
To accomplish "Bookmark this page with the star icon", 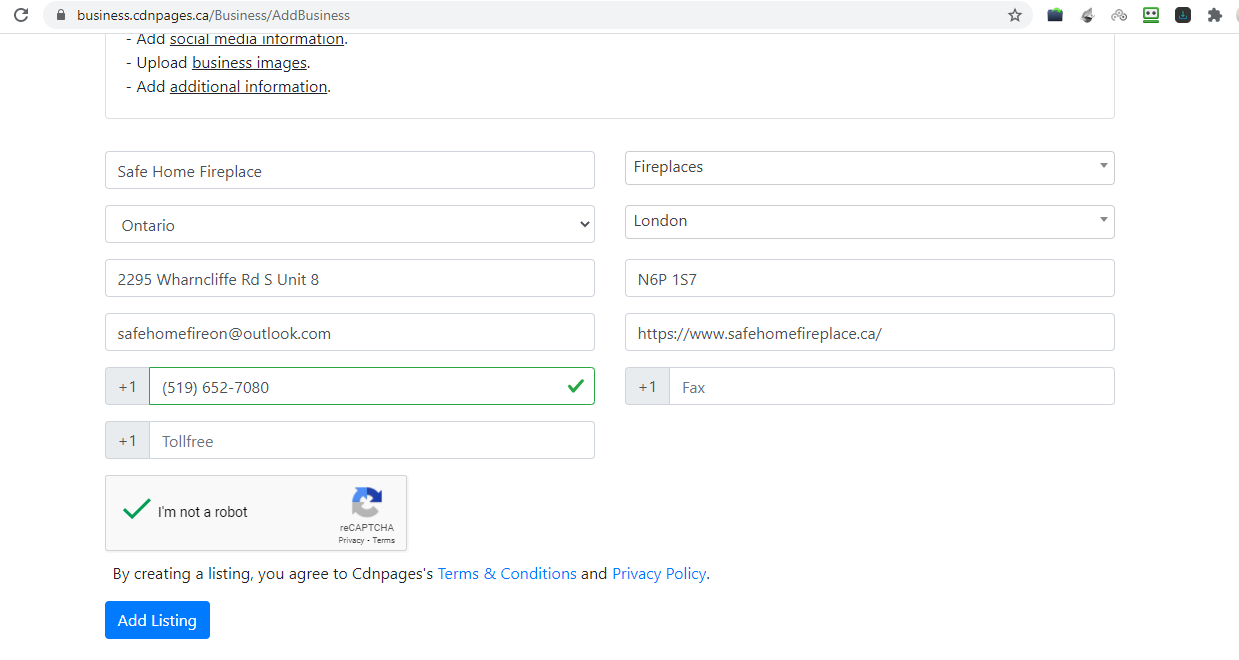I will (x=1015, y=15).
